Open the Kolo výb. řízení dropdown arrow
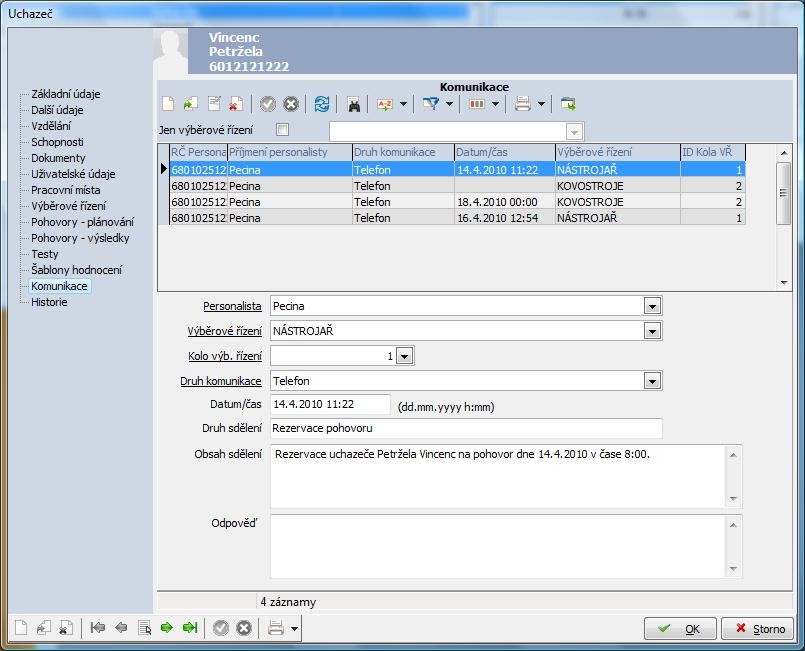The height and width of the screenshot is (651, 805). point(404,356)
